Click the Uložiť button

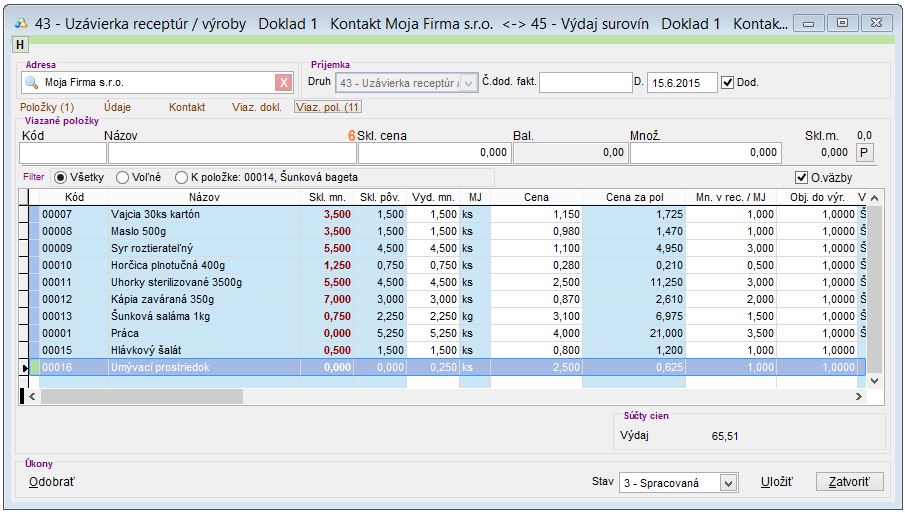(776, 482)
